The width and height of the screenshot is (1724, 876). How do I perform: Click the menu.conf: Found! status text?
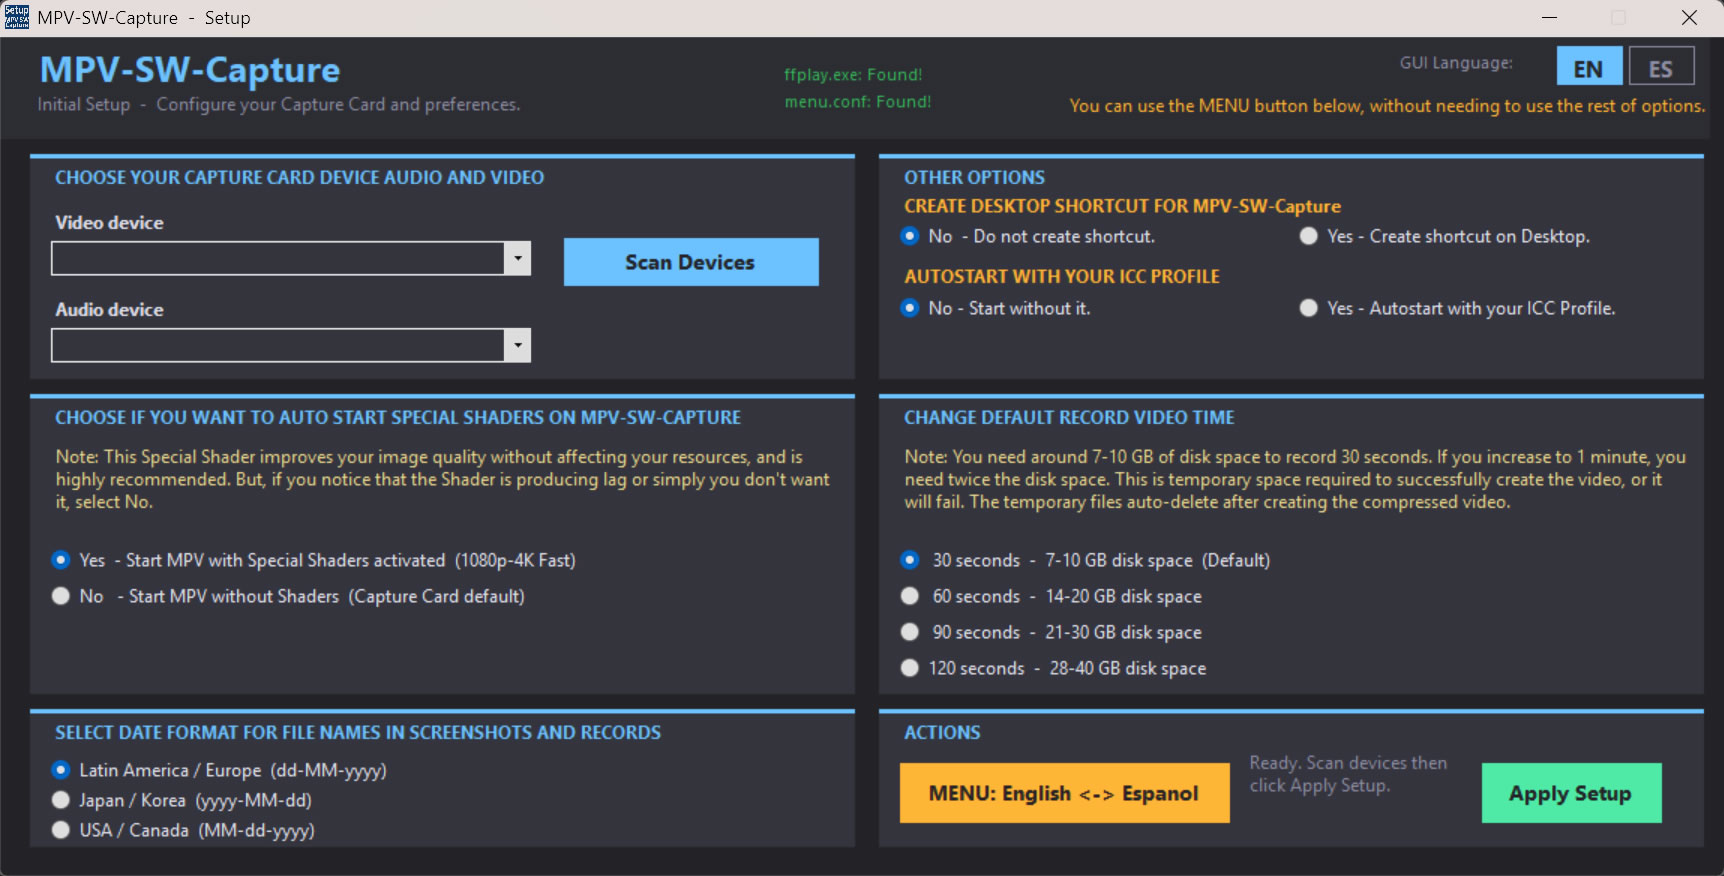pyautogui.click(x=858, y=102)
